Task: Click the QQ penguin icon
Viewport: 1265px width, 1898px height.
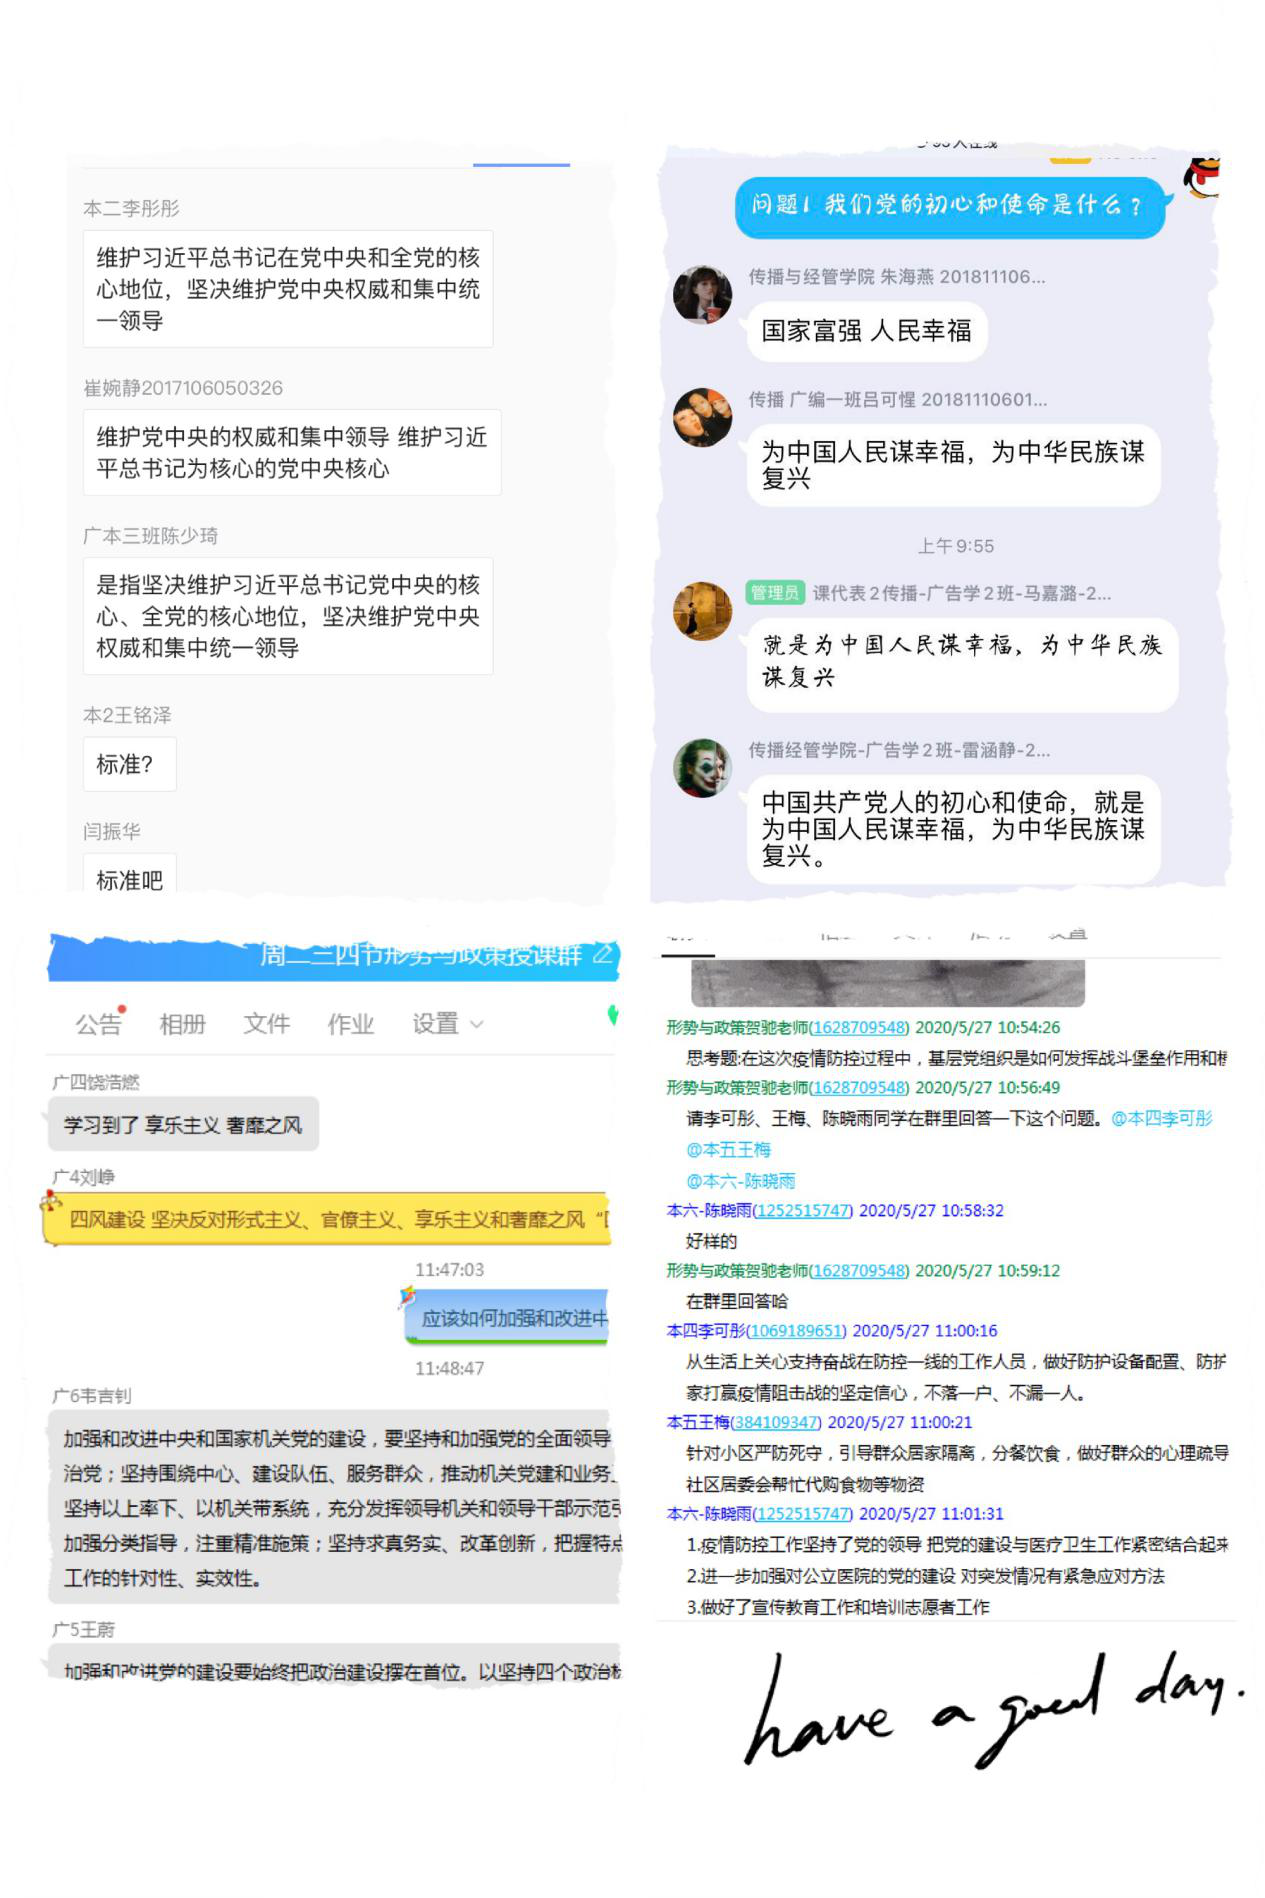Action: (1202, 179)
